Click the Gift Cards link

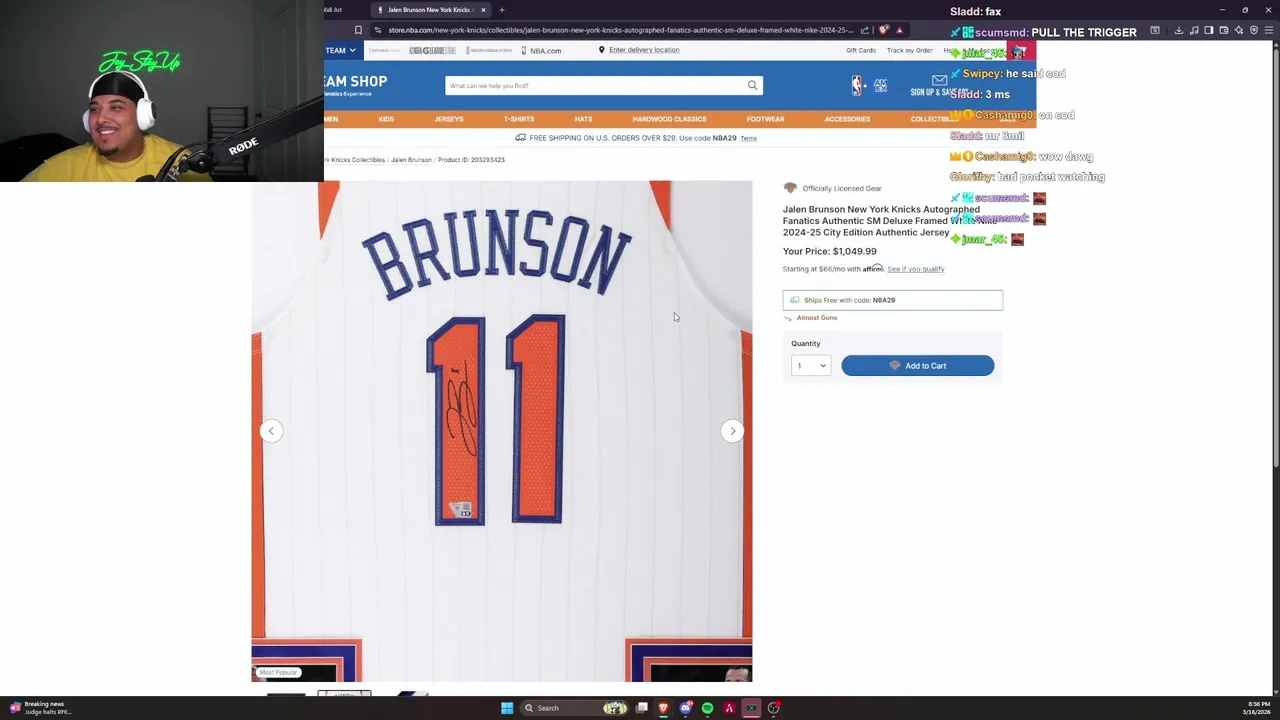coord(860,50)
